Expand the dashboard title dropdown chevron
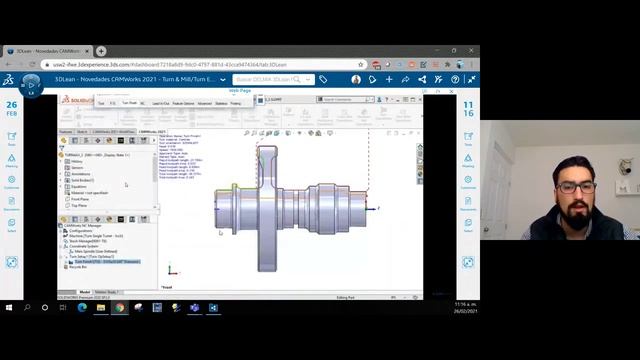 (223, 80)
